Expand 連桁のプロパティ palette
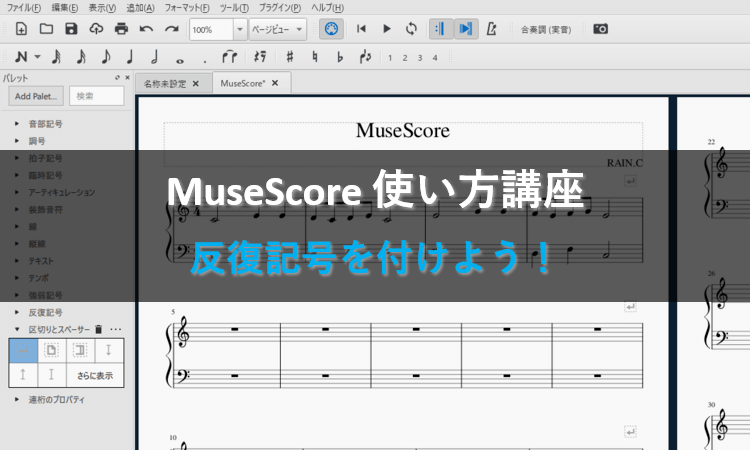Image resolution: width=750 pixels, height=450 pixels. (17, 399)
